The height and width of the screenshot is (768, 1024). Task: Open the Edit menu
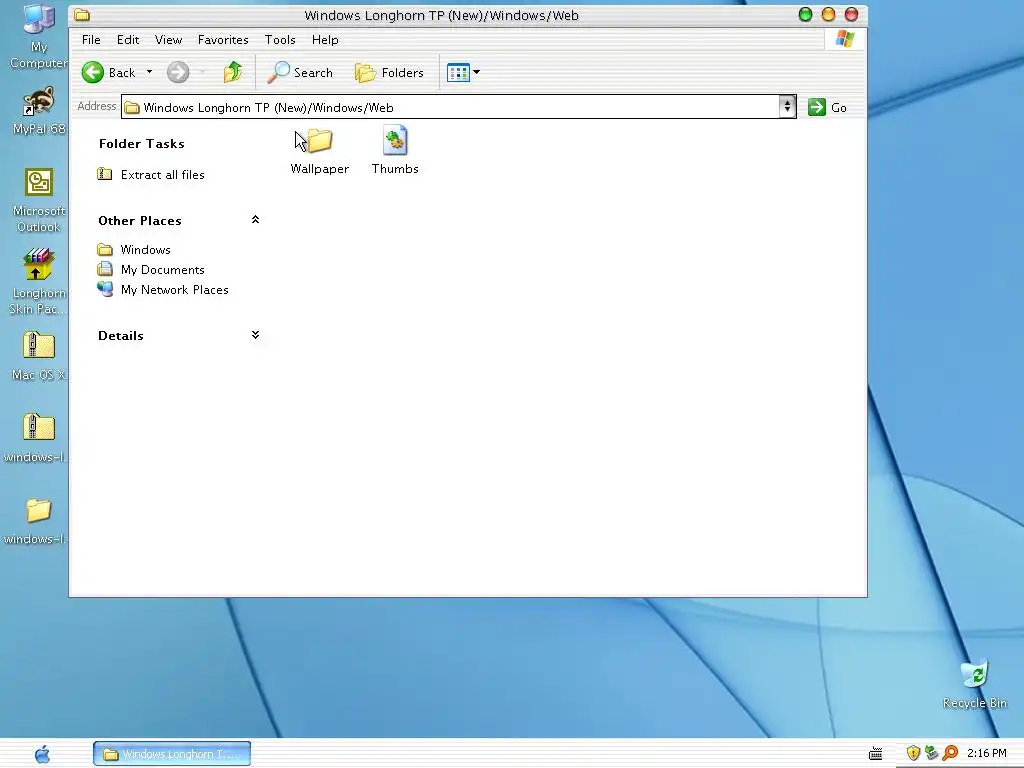(128, 40)
